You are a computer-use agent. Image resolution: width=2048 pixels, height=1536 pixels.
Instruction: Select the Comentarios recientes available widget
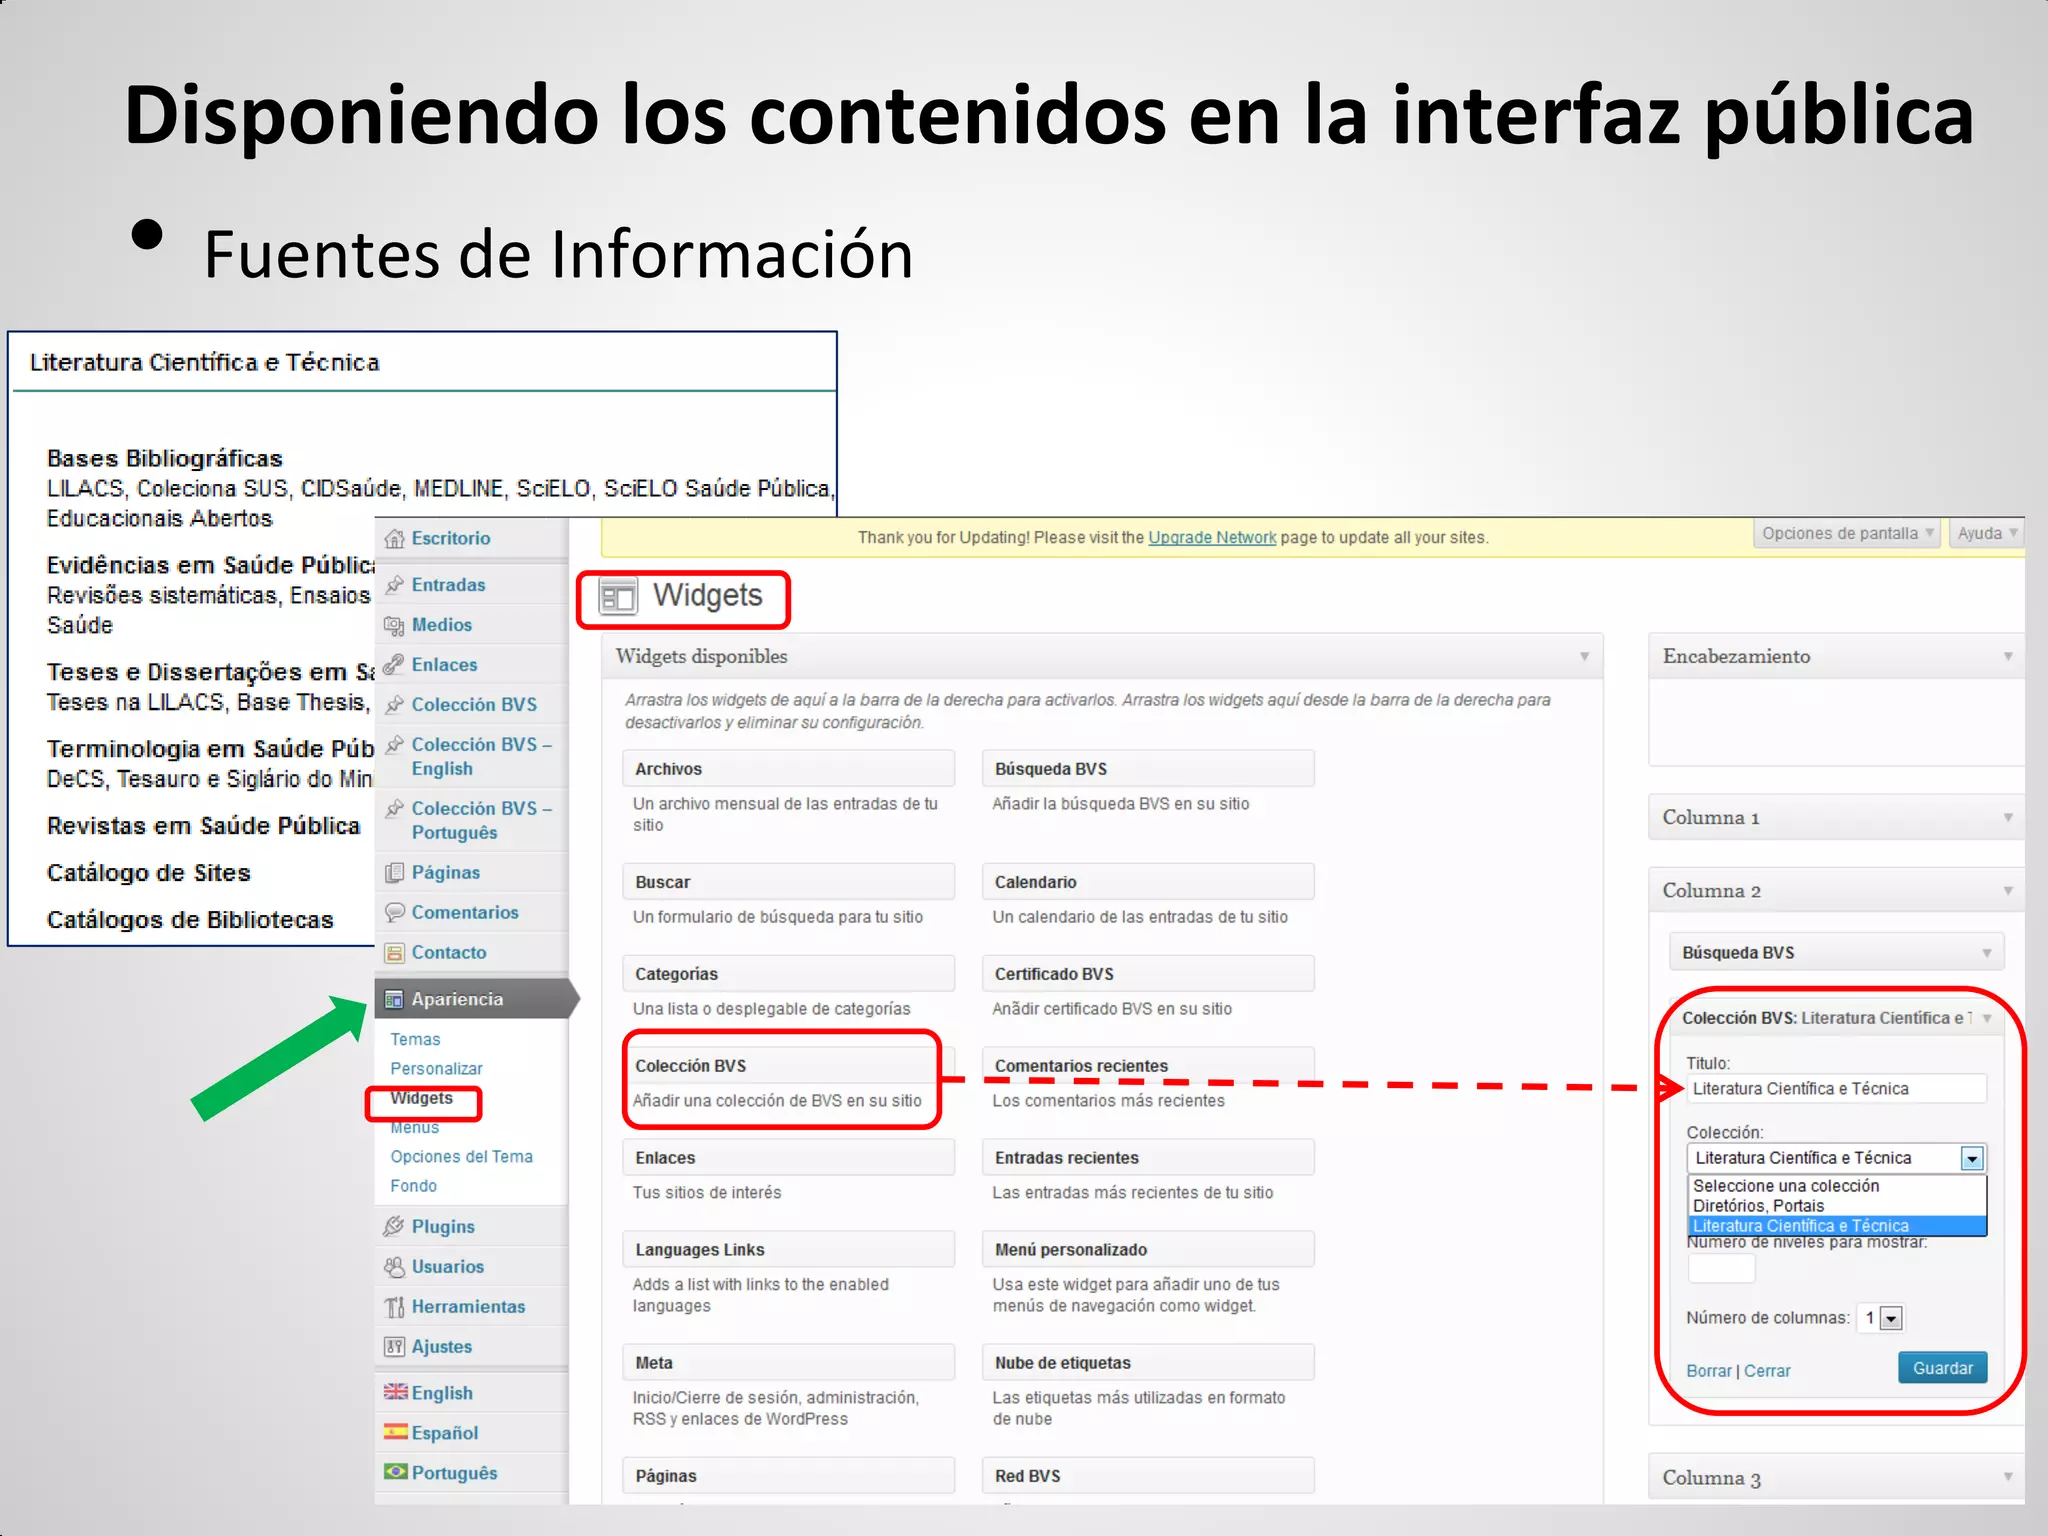(1148, 1066)
